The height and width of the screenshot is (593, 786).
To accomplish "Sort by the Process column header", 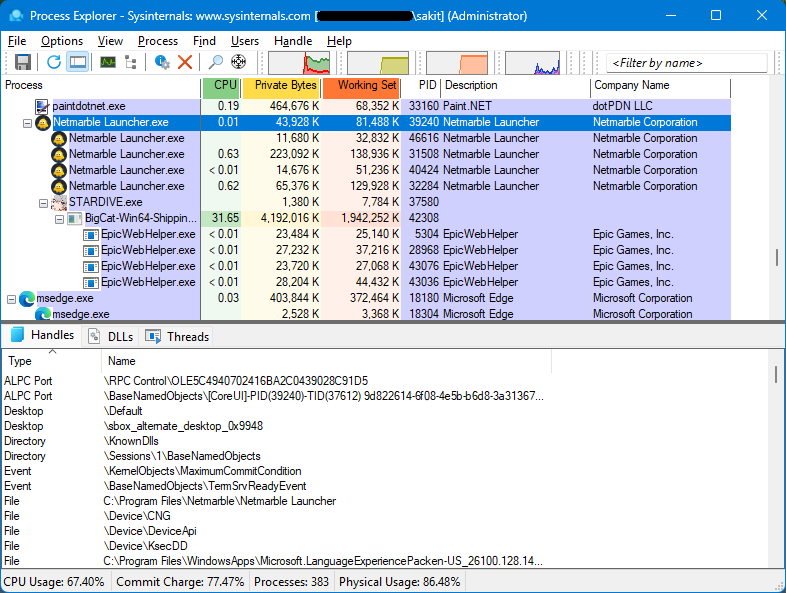I will [x=101, y=86].
